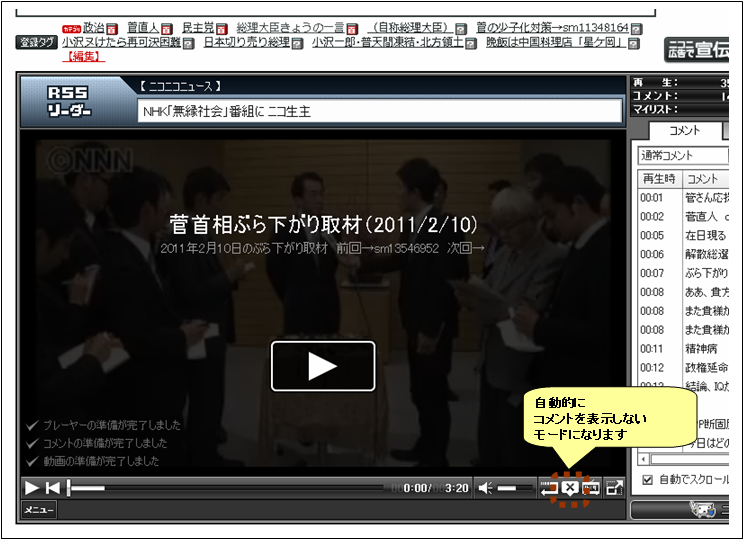Click the 宣伝 advertise button
Viewport: 744px width, 540px height.
pyautogui.click(x=697, y=49)
